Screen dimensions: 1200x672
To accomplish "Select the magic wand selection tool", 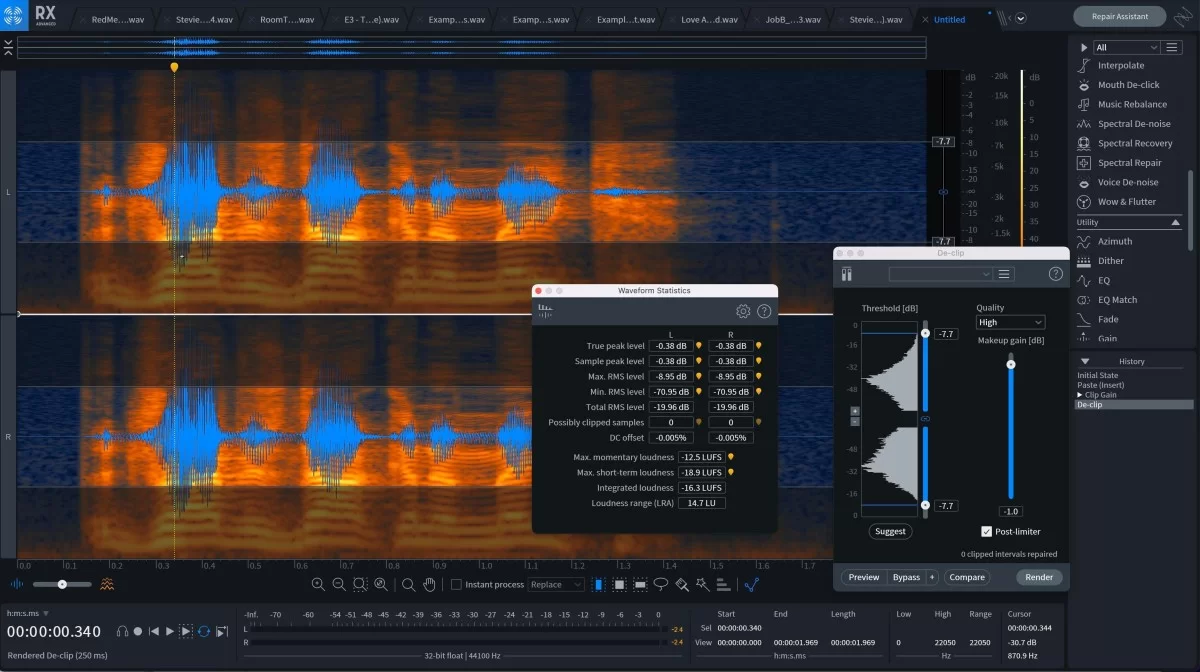I will [x=703, y=584].
